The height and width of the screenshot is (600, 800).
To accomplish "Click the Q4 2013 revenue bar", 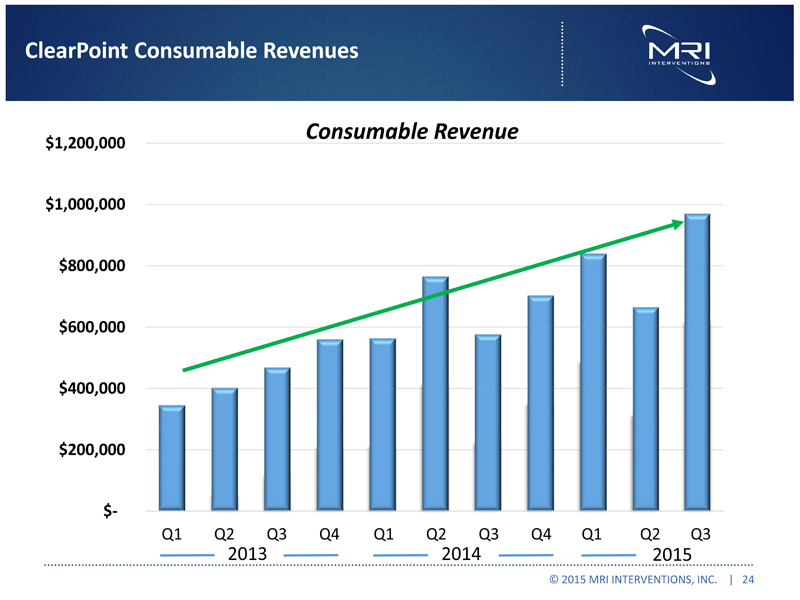I will (x=330, y=425).
